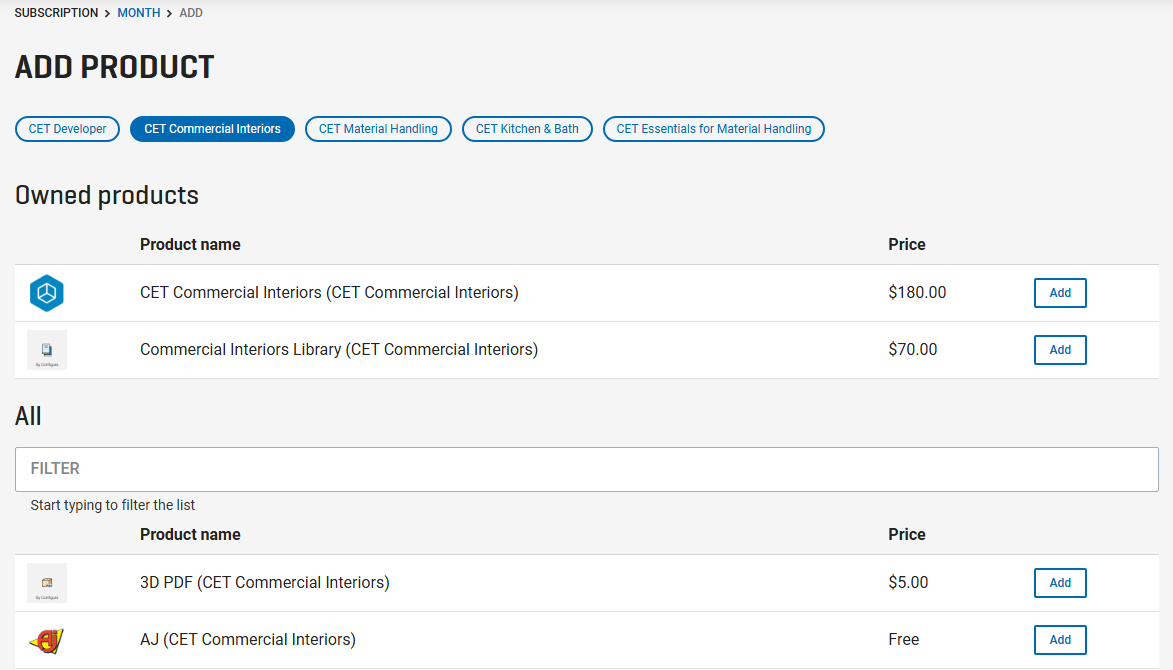Click the 3D PDF product thumbnail icon
This screenshot has height=670, width=1173.
(x=46, y=583)
